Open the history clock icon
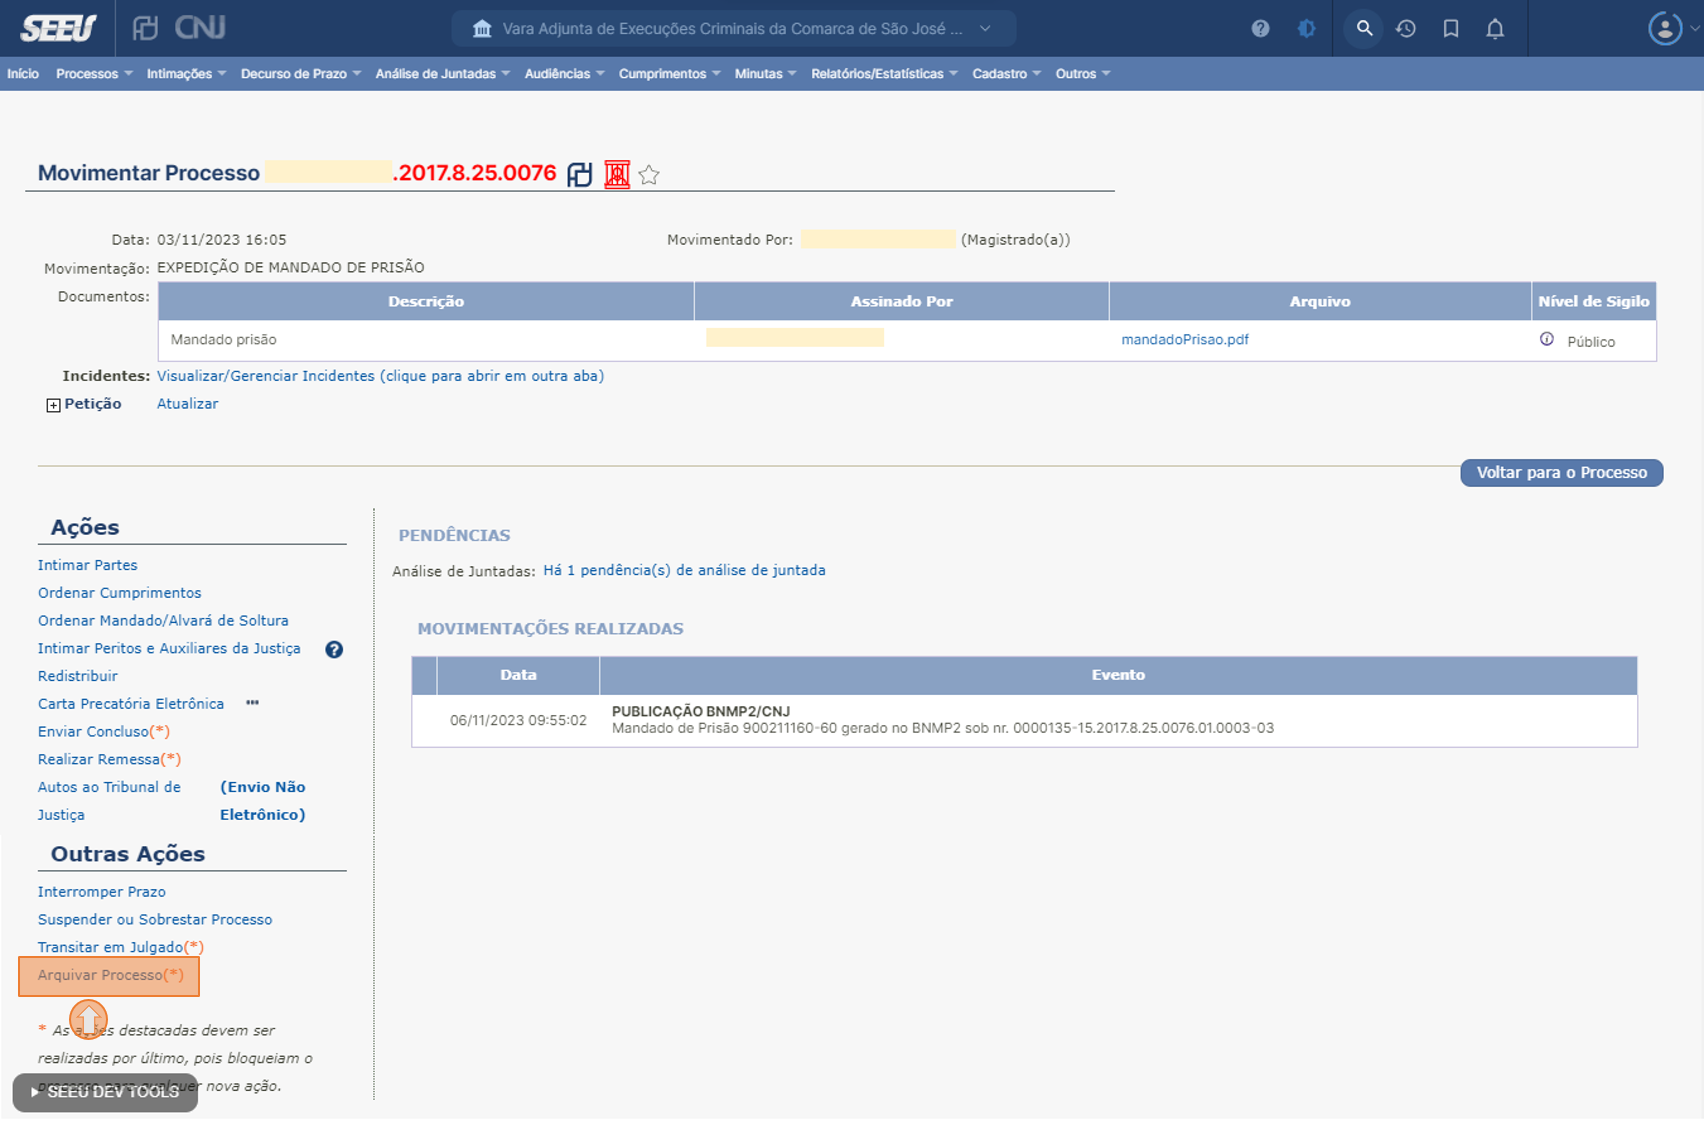 coord(1406,29)
